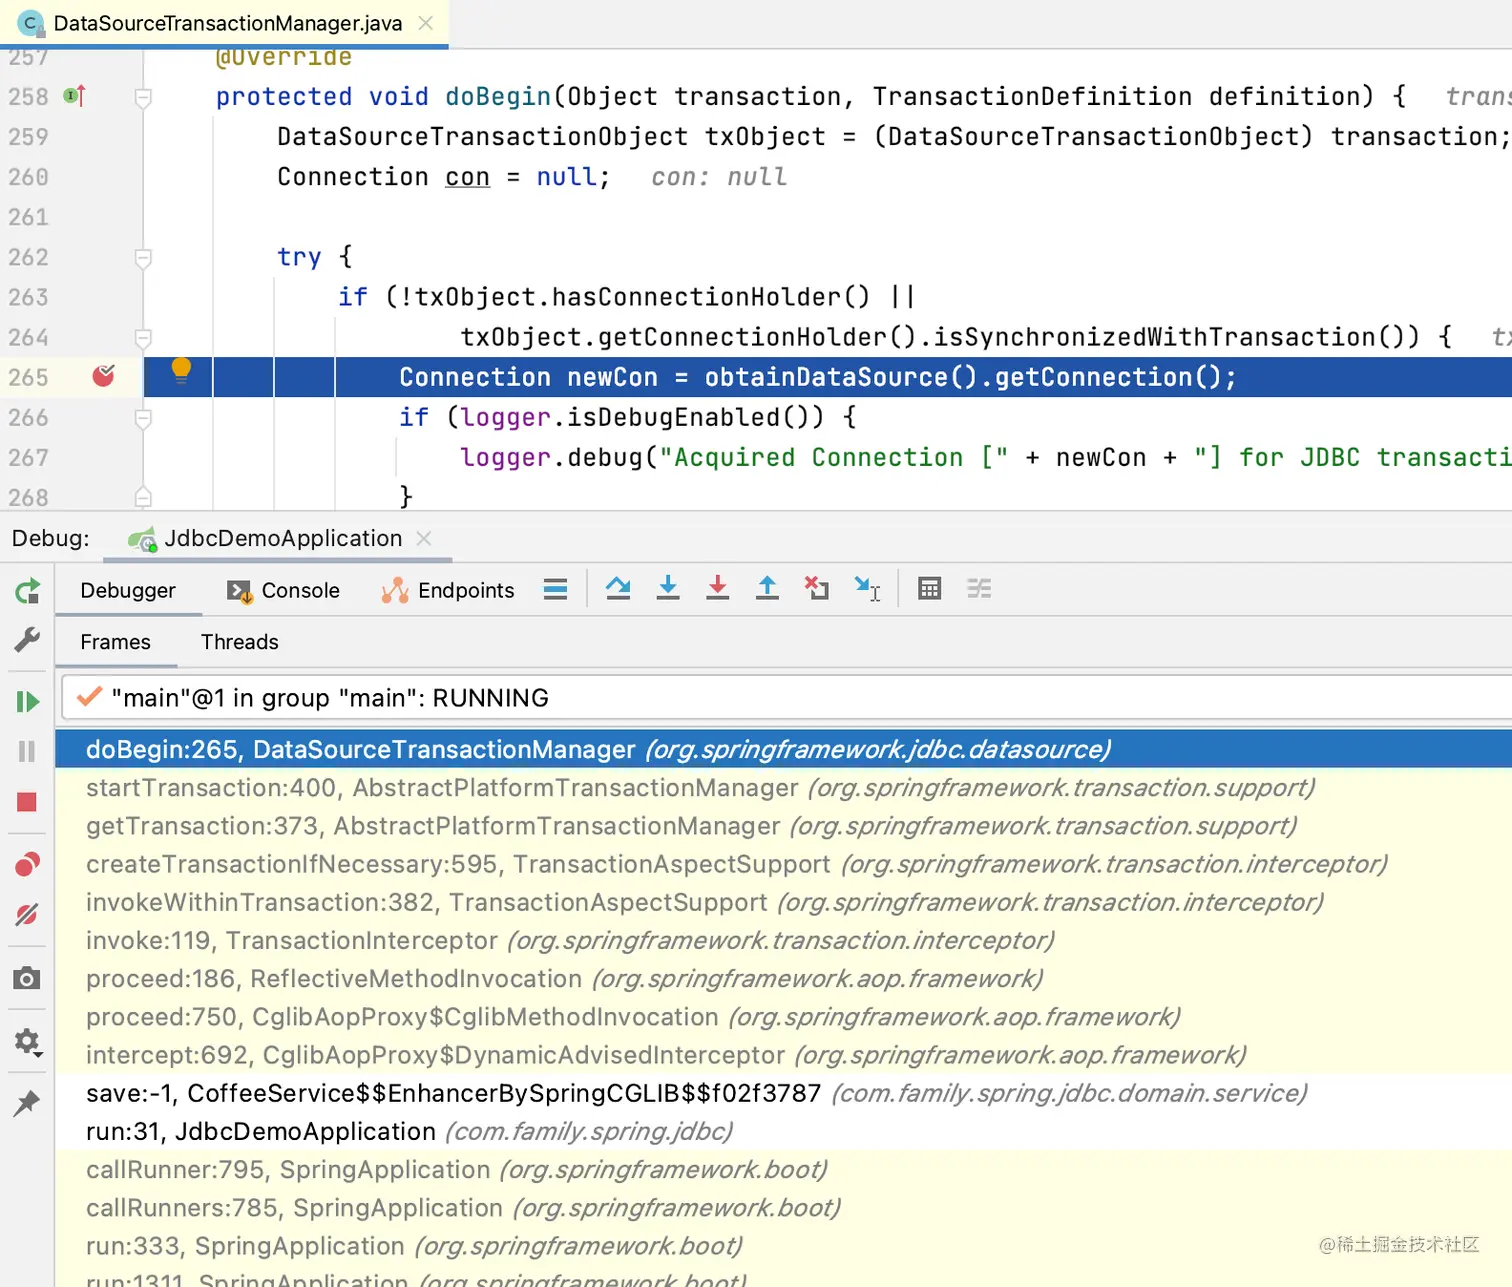The width and height of the screenshot is (1512, 1287).
Task: Toggle the breakpoint on line 265
Action: [x=103, y=376]
